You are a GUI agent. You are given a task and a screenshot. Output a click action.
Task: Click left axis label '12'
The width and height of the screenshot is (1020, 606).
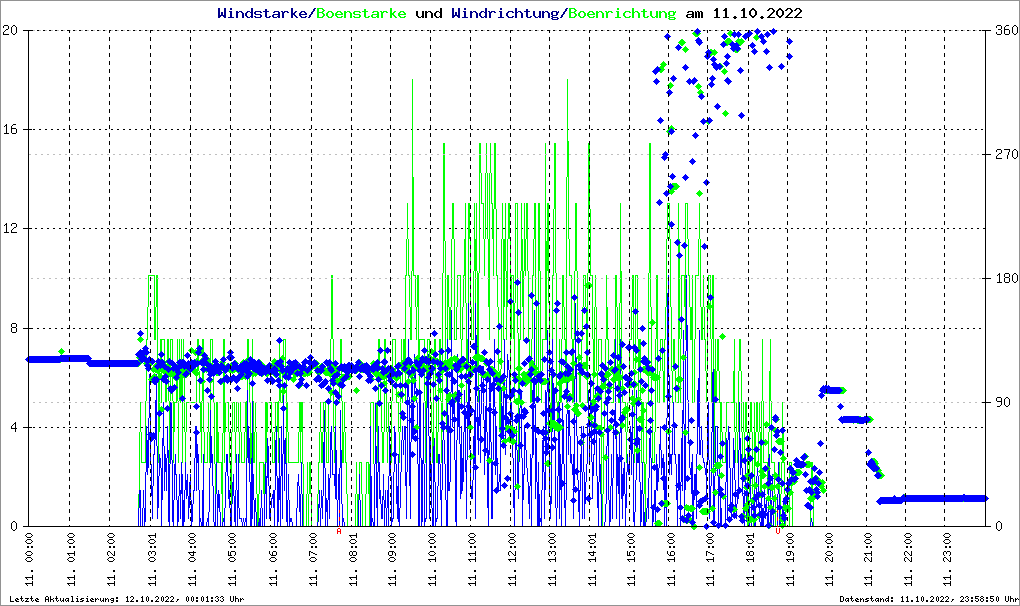coord(10,229)
